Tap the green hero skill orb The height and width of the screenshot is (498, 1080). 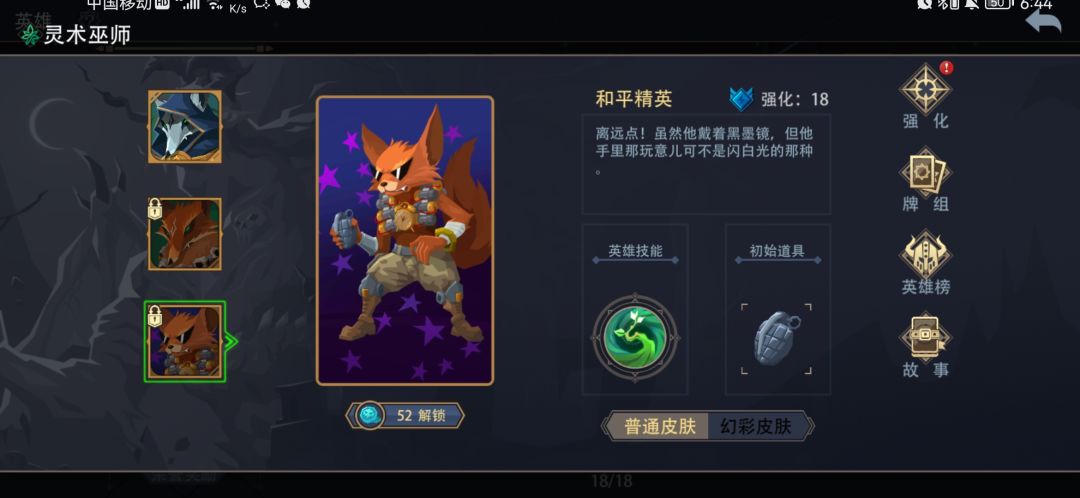tap(635, 338)
